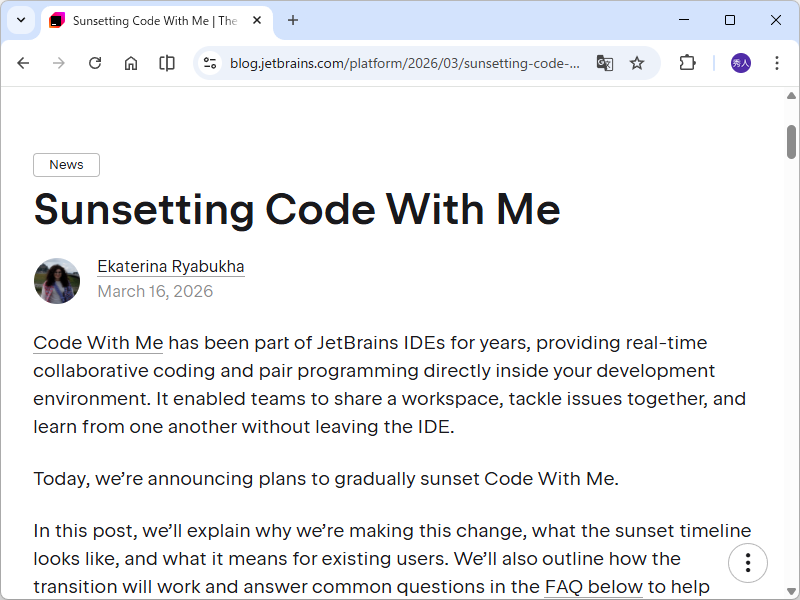Go to the browser home page

(131, 63)
